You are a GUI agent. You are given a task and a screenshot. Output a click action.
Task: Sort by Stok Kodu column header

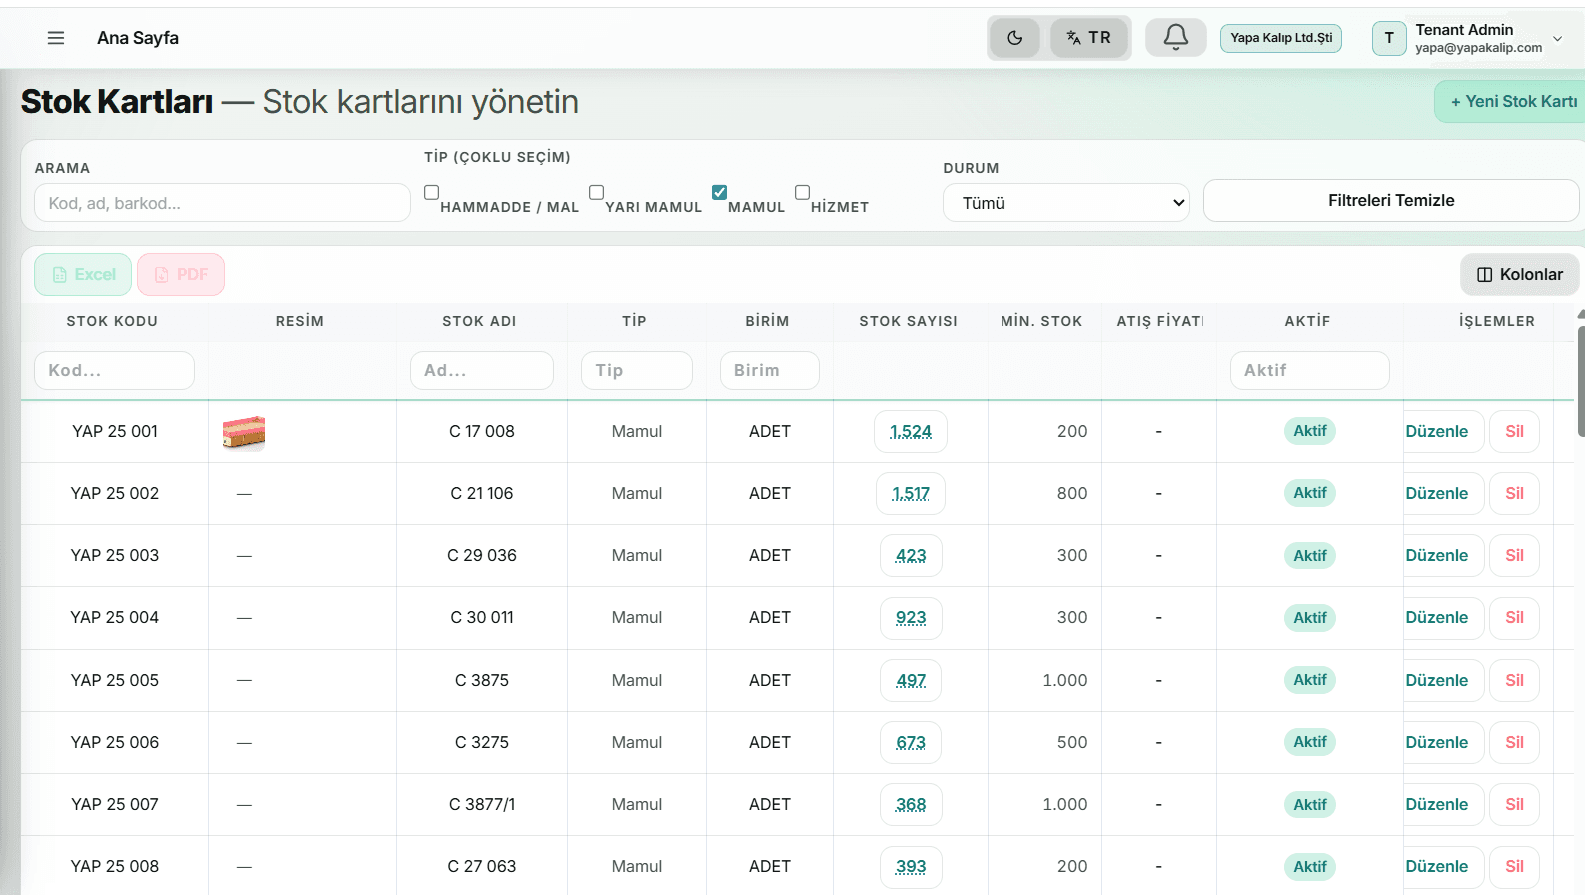click(x=112, y=321)
